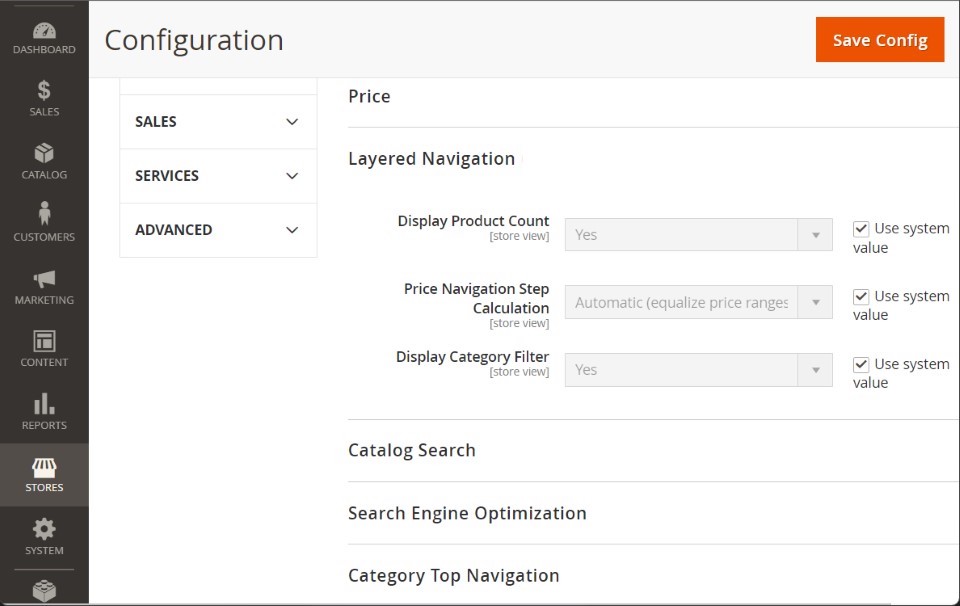Open the Content layout icon
This screenshot has height=606, width=960.
pos(44,341)
